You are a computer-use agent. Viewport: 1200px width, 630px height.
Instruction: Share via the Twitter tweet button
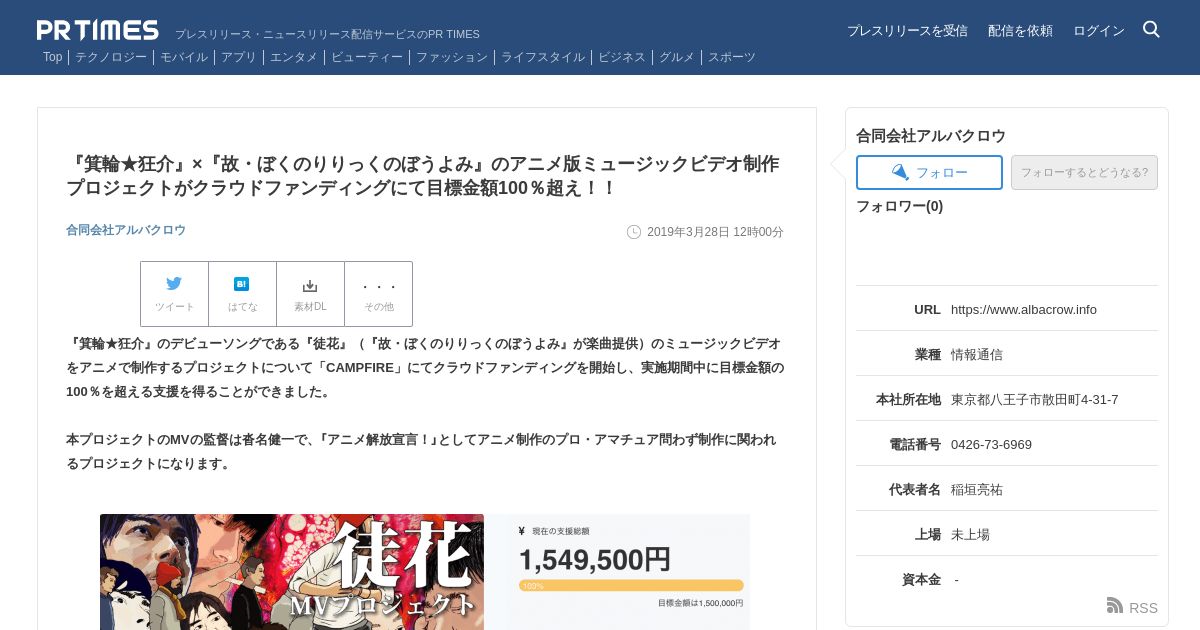point(174,294)
